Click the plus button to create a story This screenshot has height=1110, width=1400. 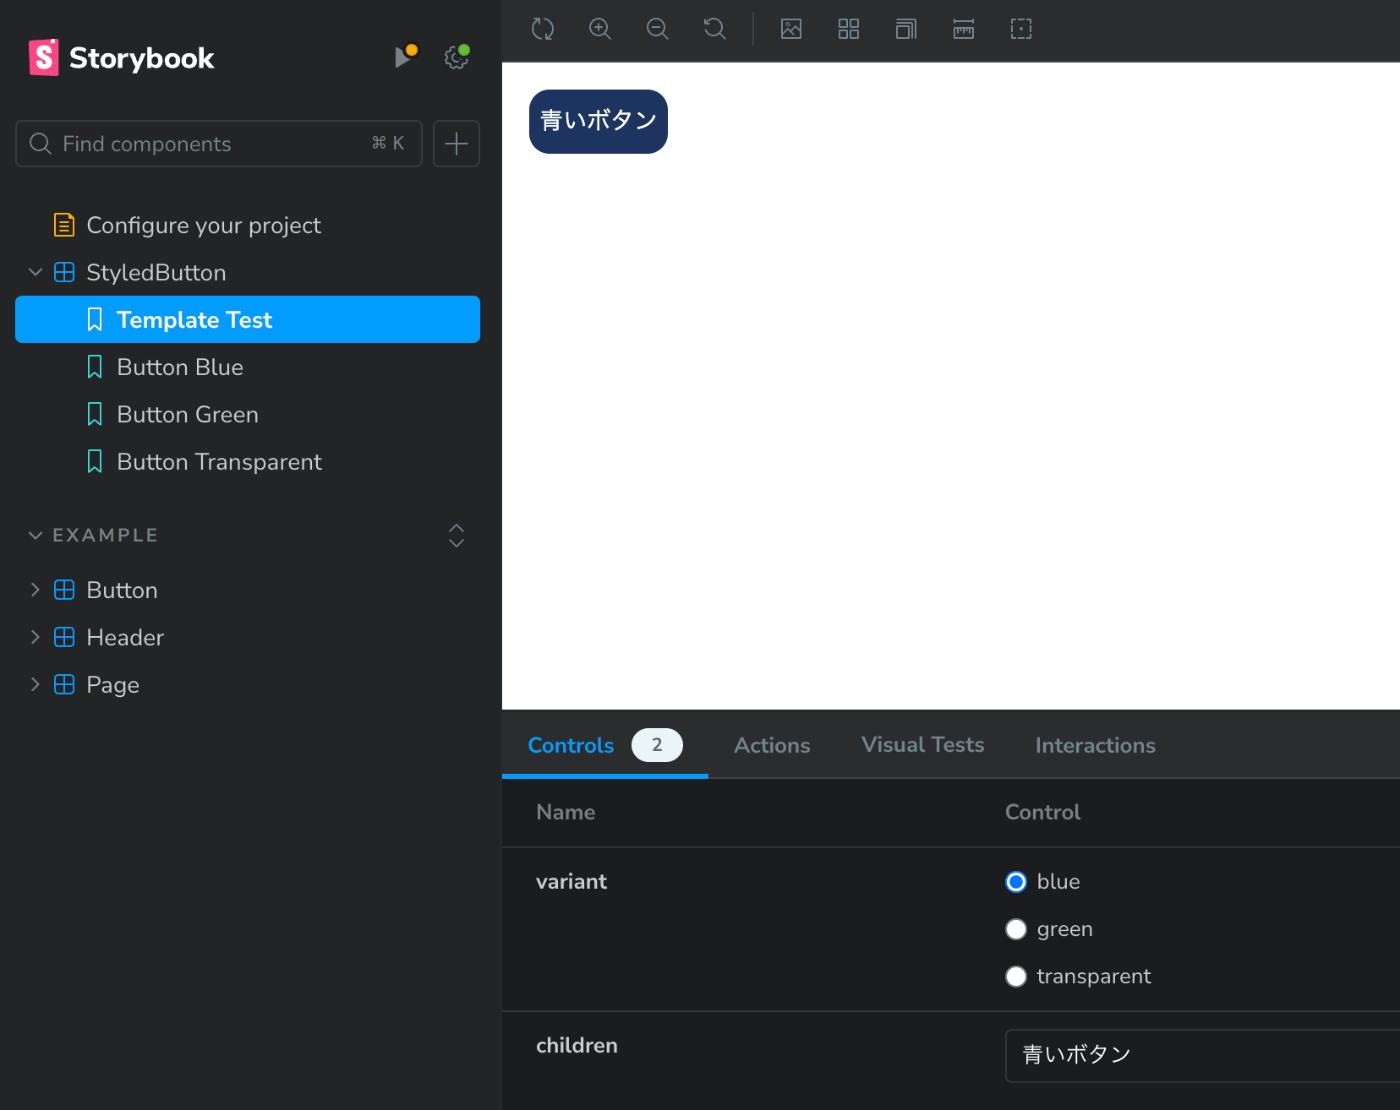pos(456,144)
